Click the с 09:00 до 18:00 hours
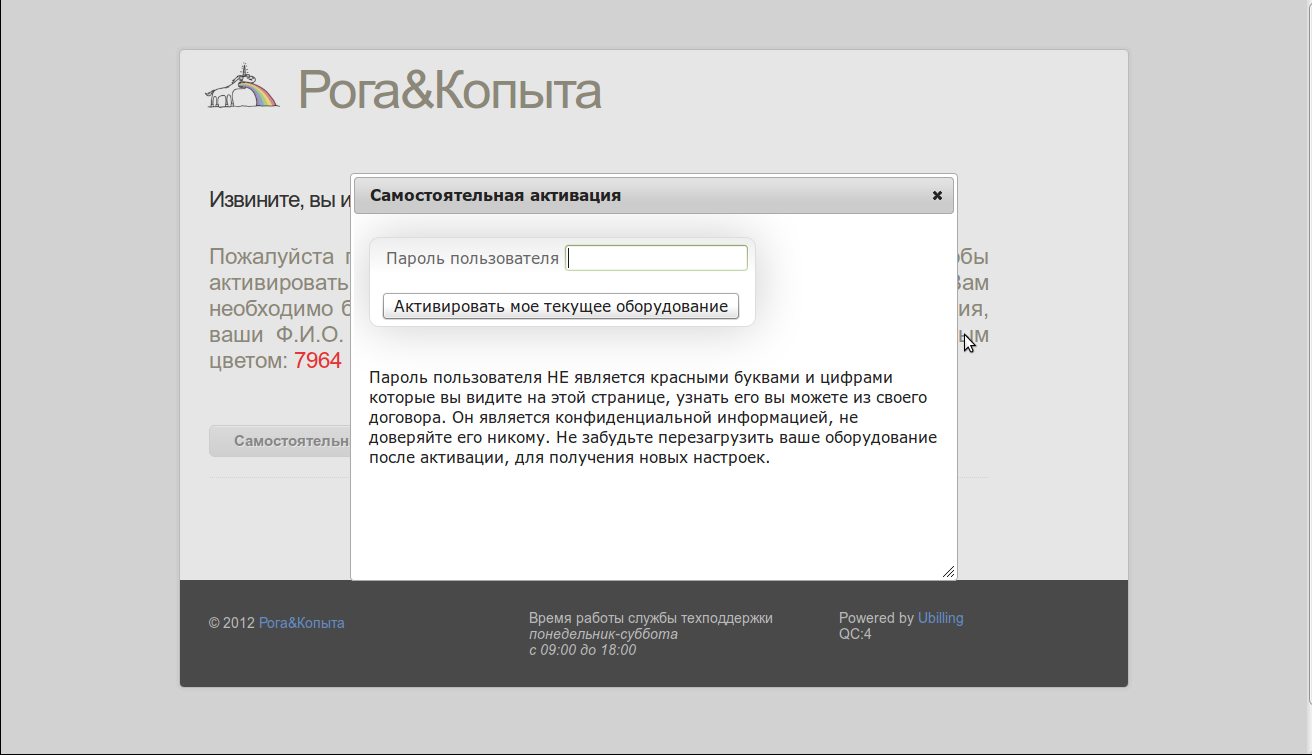The width and height of the screenshot is (1312, 755). point(582,650)
